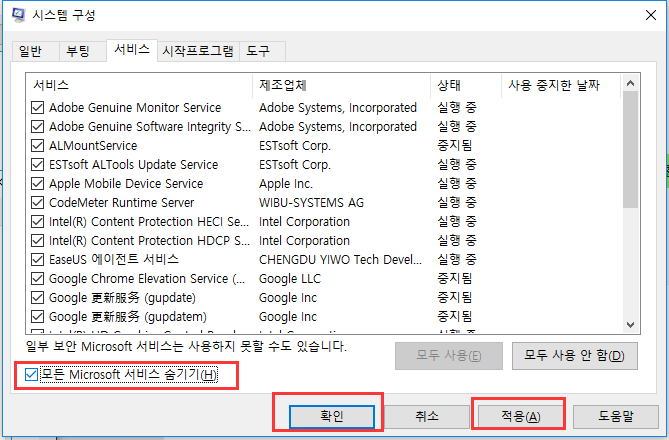Go to the 시작프로그램 tab
669x440 pixels.
point(198,51)
